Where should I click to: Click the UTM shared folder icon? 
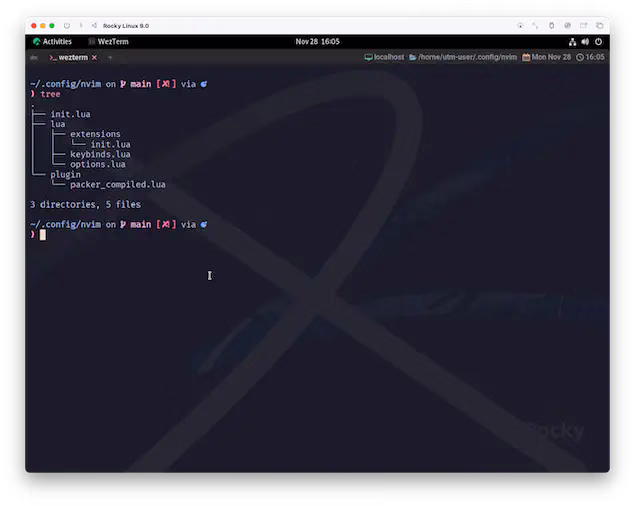[x=584, y=26]
